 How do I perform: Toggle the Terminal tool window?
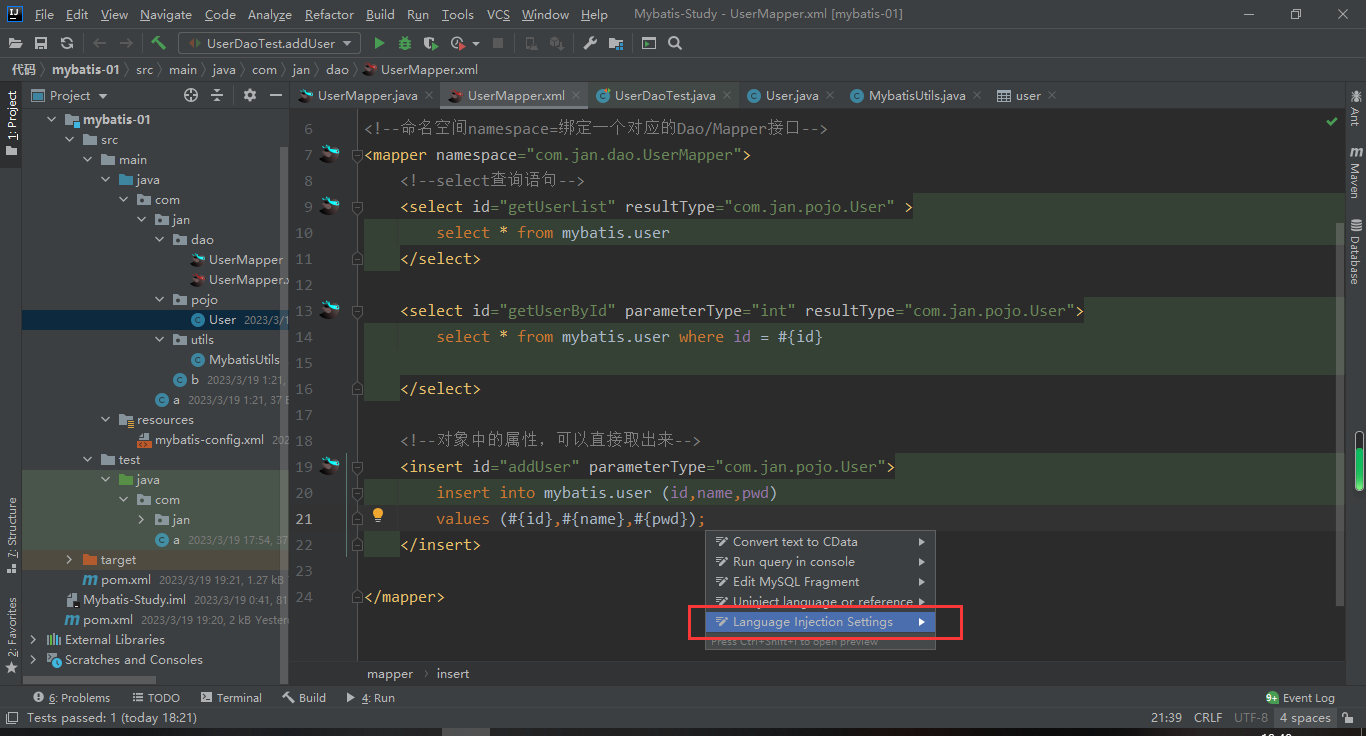pyautogui.click(x=231, y=698)
